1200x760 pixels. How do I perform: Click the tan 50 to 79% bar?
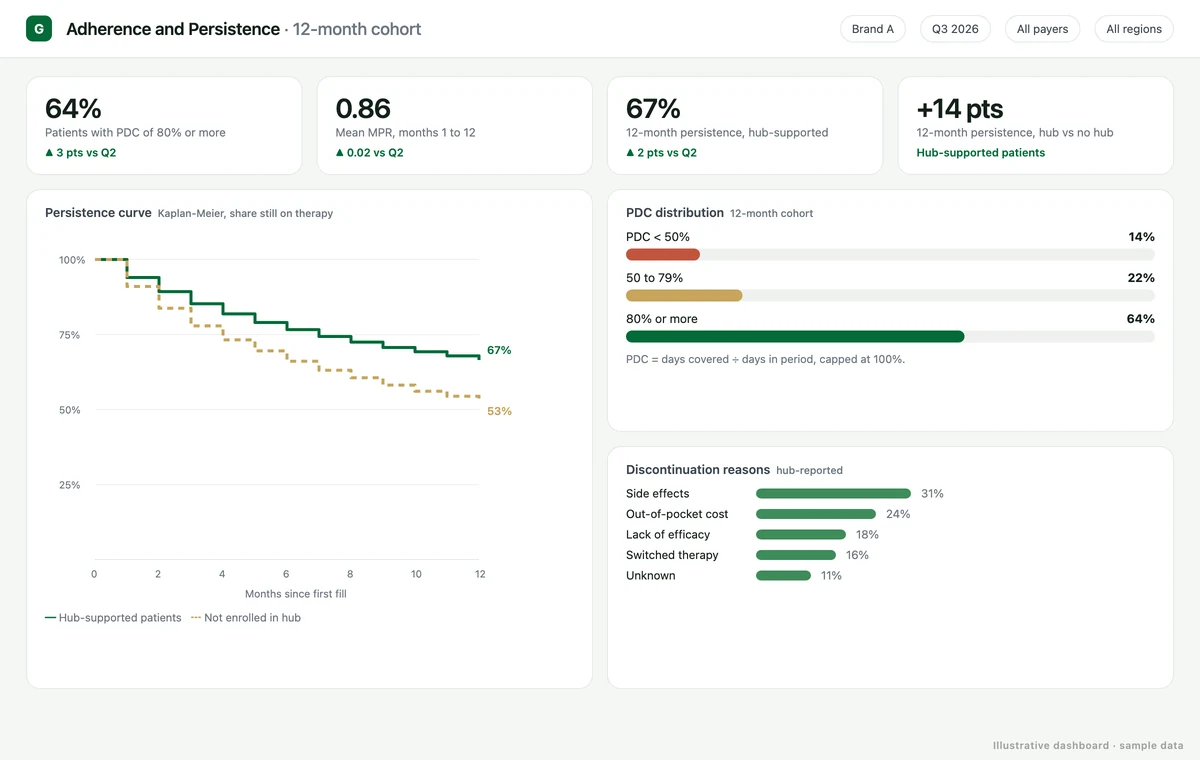(684, 296)
